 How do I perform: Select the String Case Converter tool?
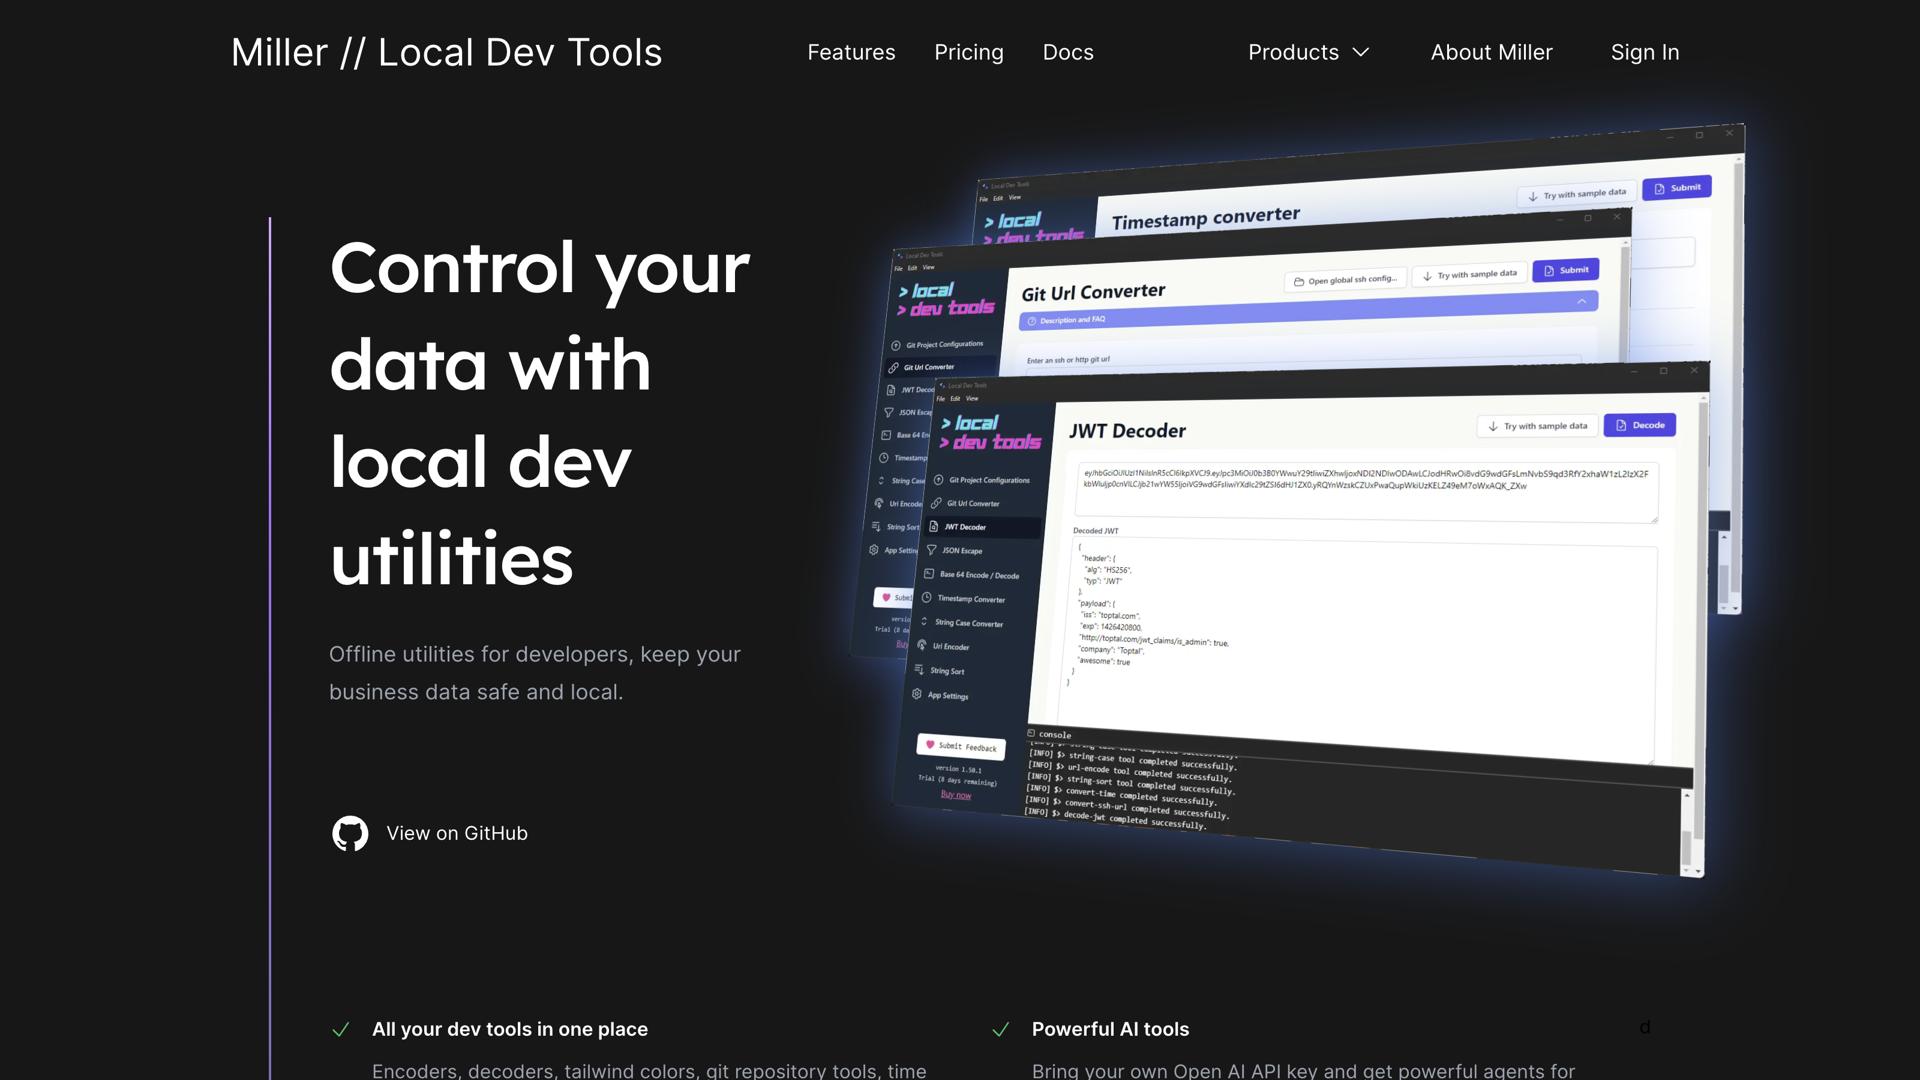[969, 623]
